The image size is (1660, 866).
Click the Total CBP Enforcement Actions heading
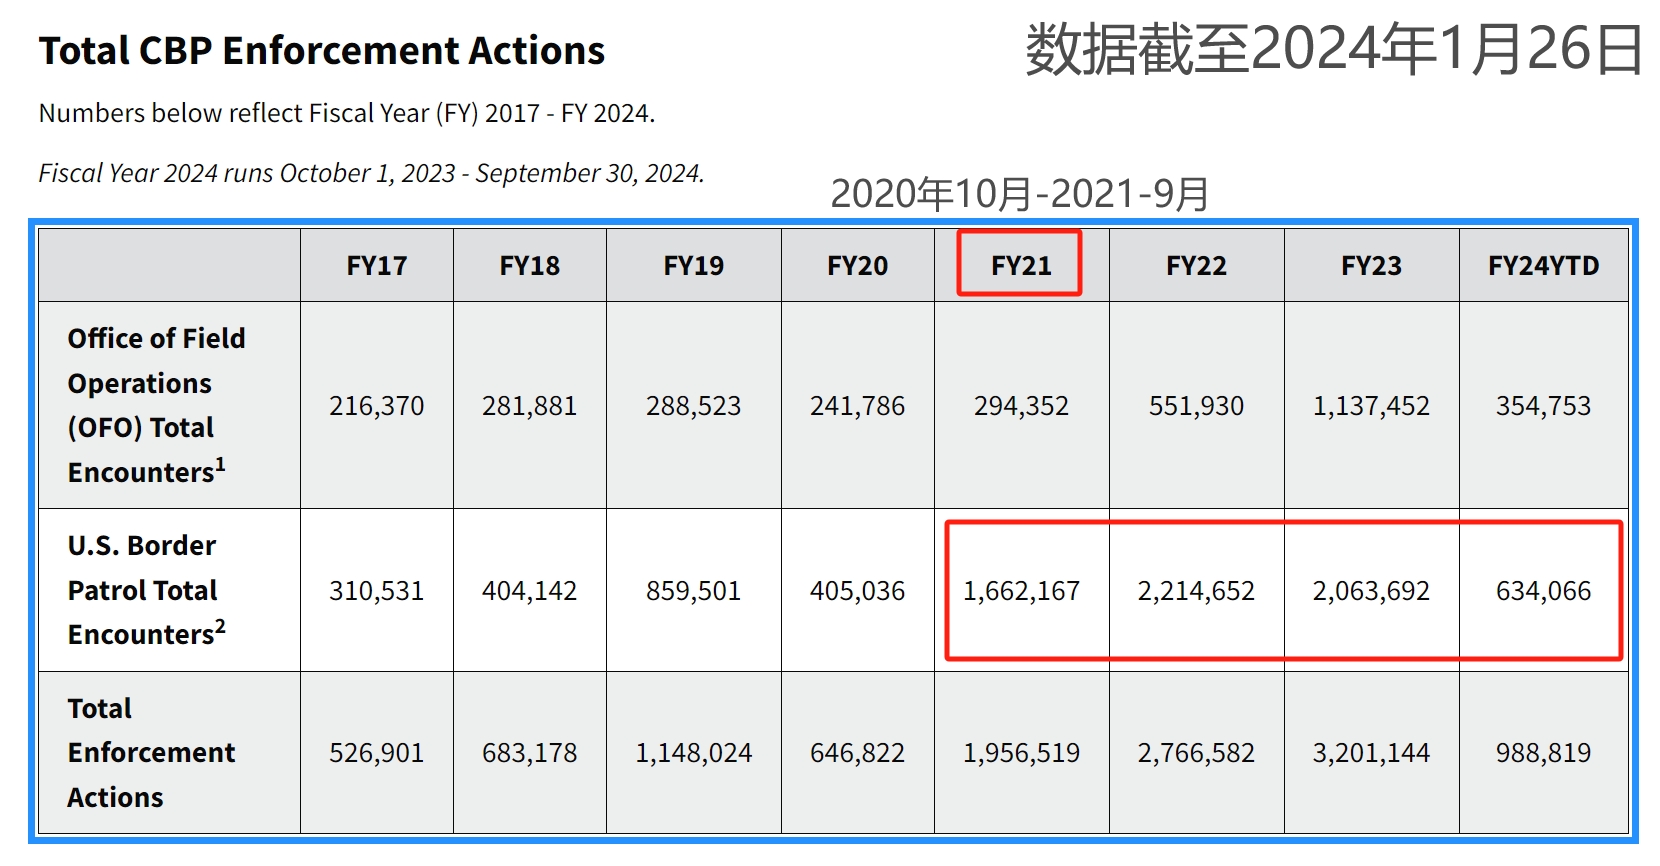pyautogui.click(x=322, y=51)
